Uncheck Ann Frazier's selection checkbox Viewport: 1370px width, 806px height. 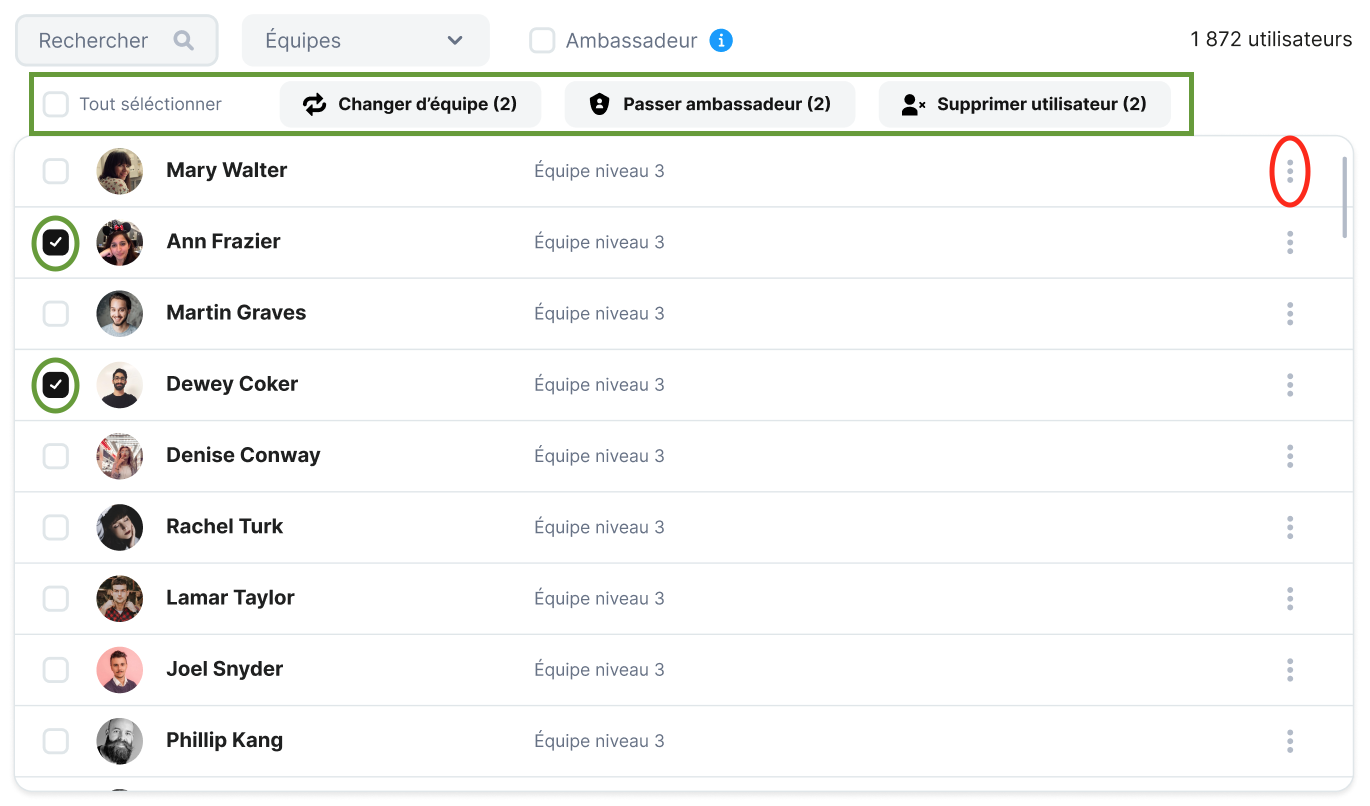tap(56, 242)
